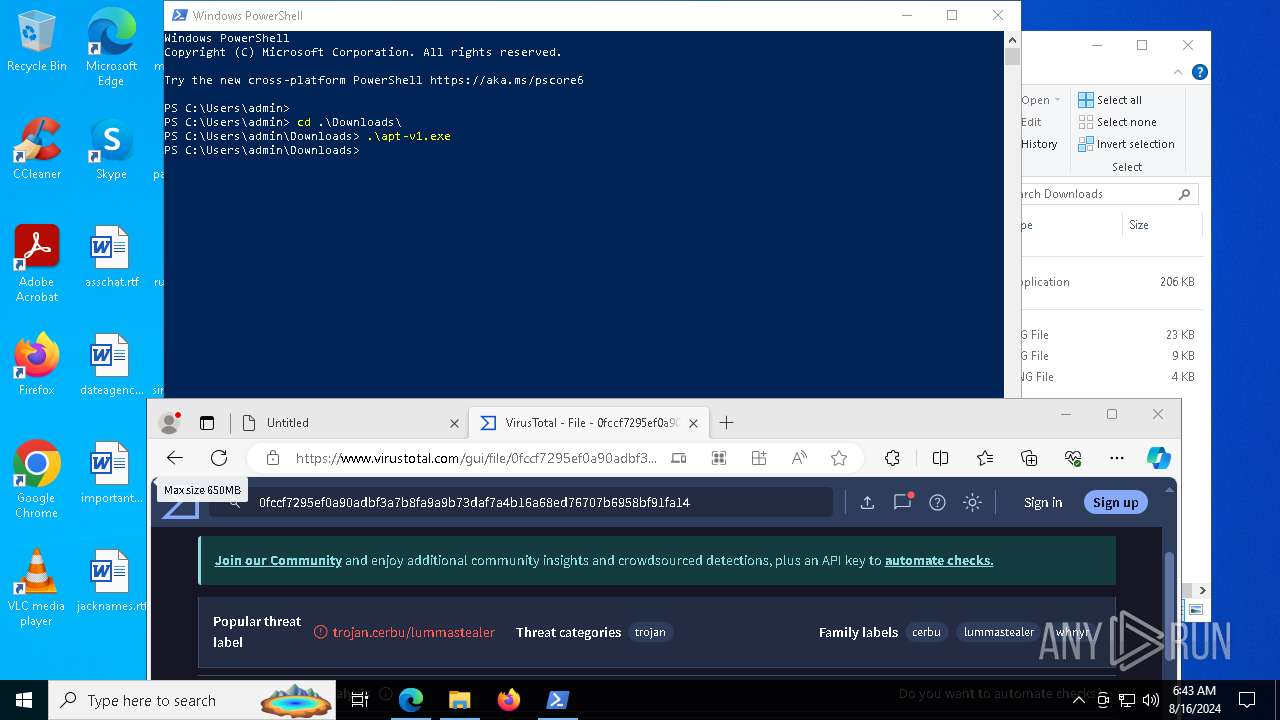This screenshot has width=1280, height=720.
Task: Close the VirusTotal tab
Action: (x=694, y=423)
